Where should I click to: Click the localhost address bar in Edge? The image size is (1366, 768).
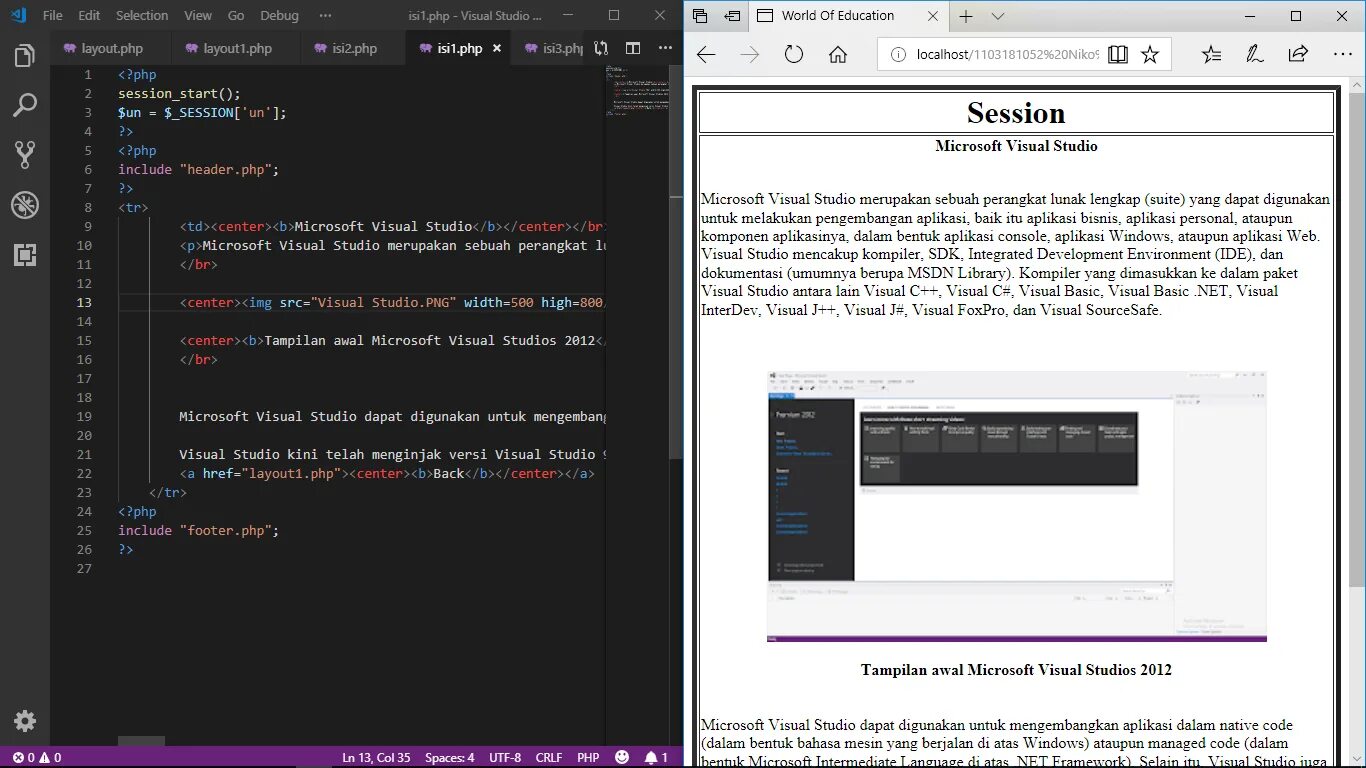1008,55
